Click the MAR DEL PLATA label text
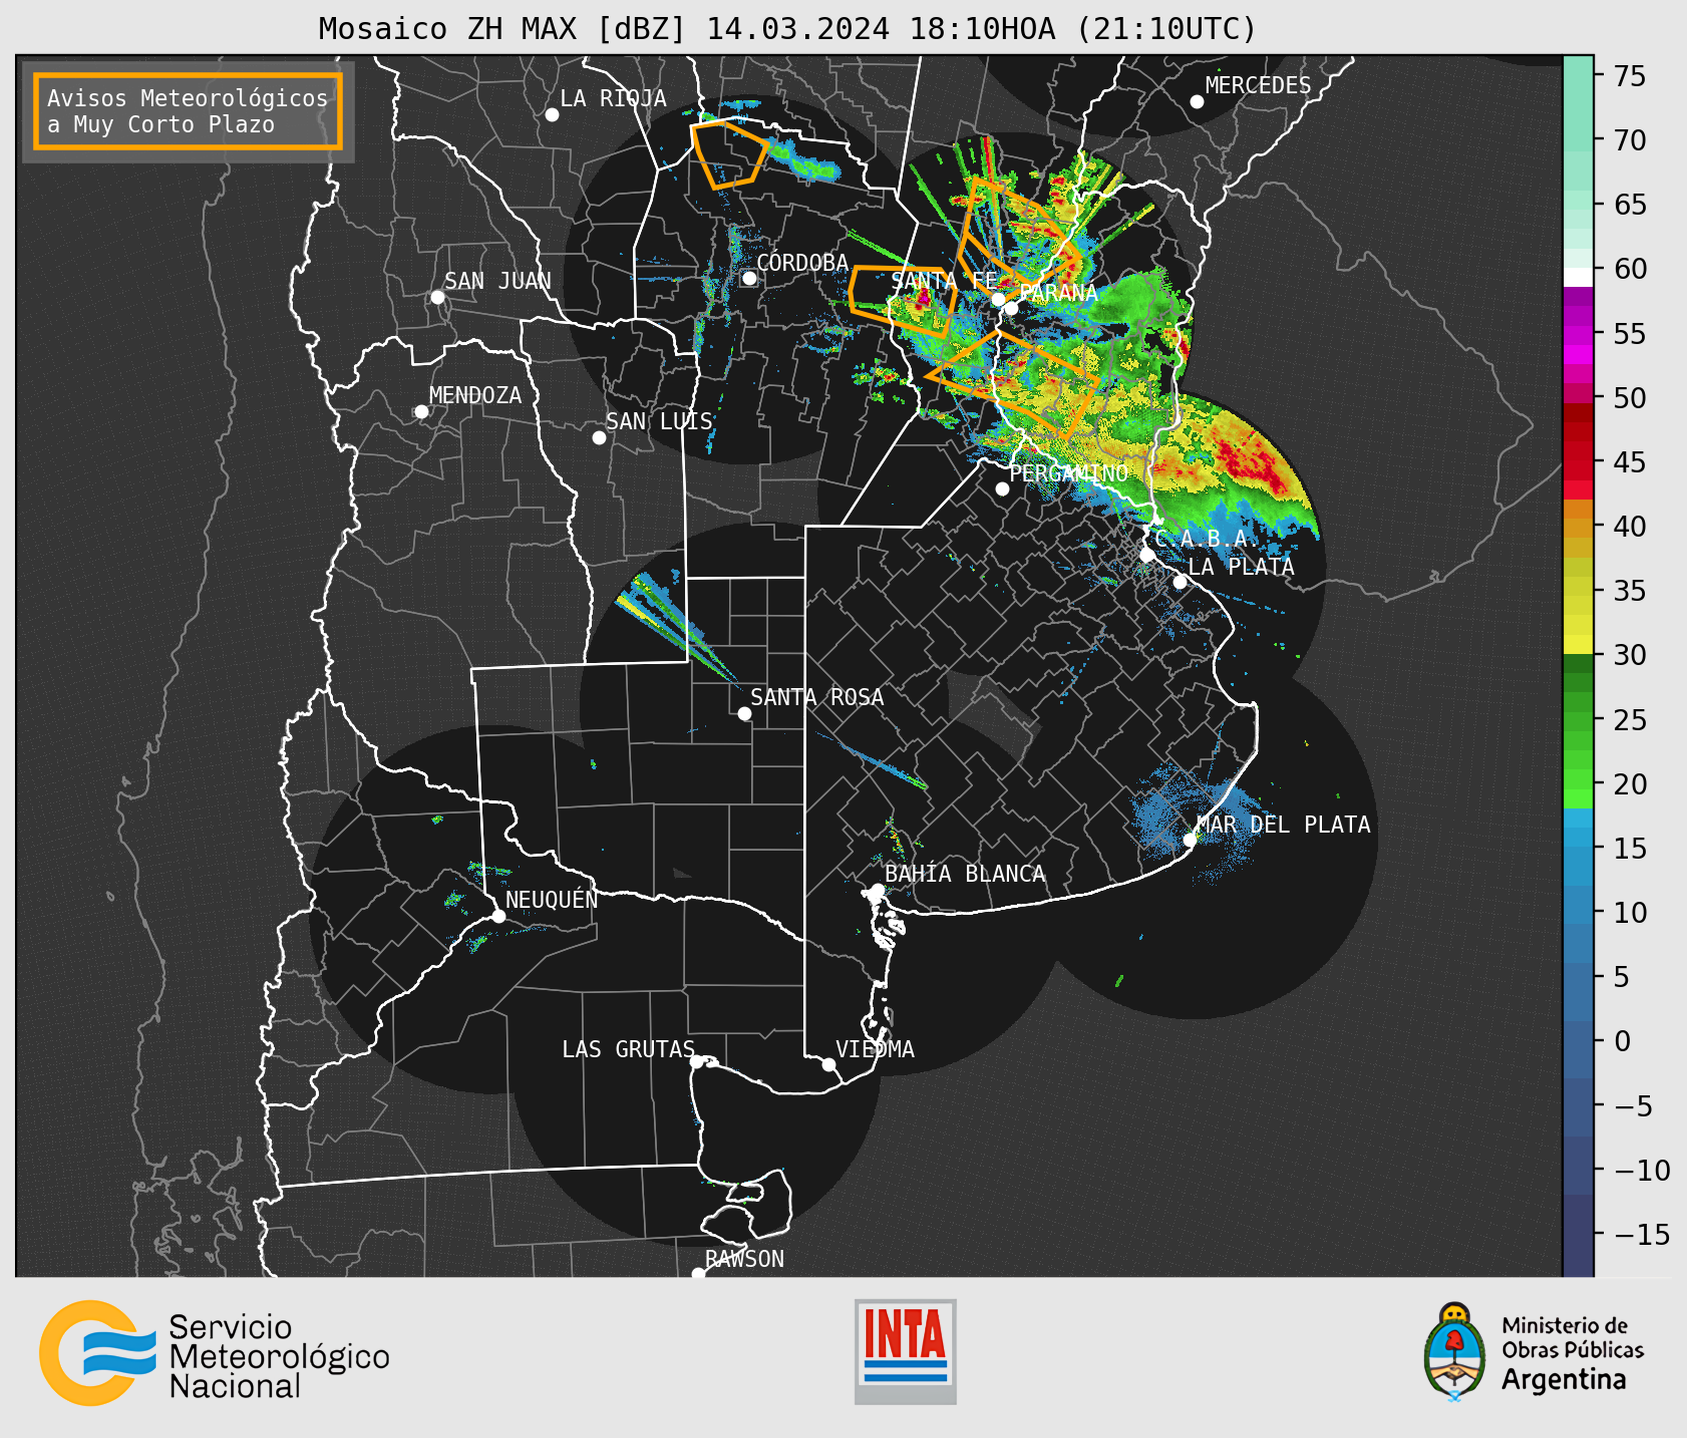 (1283, 824)
